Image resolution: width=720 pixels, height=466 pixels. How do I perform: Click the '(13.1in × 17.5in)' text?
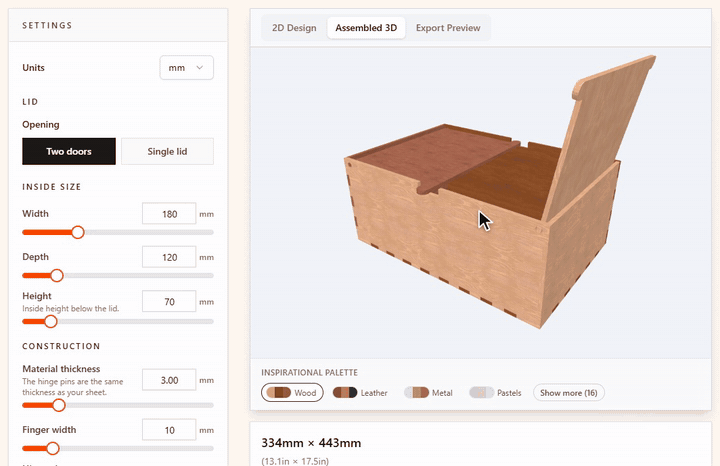[295, 461]
